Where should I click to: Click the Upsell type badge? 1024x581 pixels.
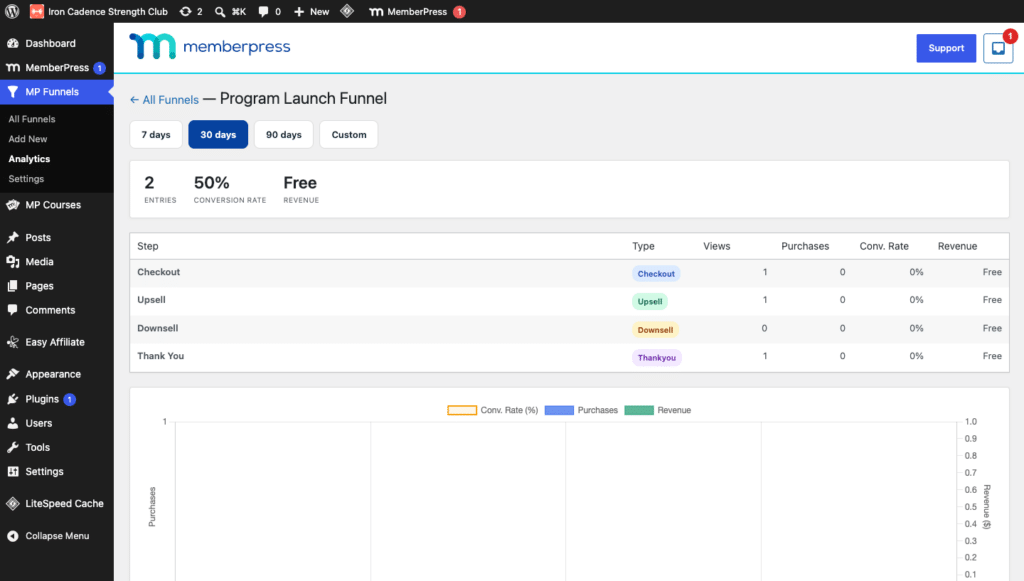pyautogui.click(x=650, y=302)
